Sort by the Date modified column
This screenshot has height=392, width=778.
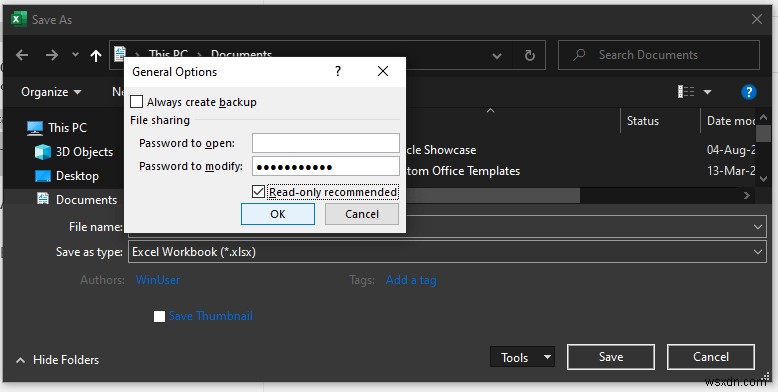730,121
